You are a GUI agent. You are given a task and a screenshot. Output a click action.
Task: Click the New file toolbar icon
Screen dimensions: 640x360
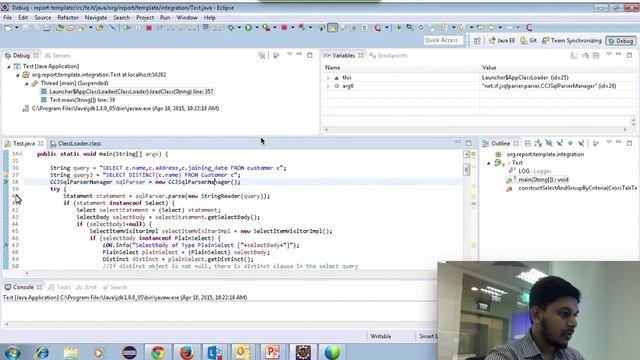8,28
